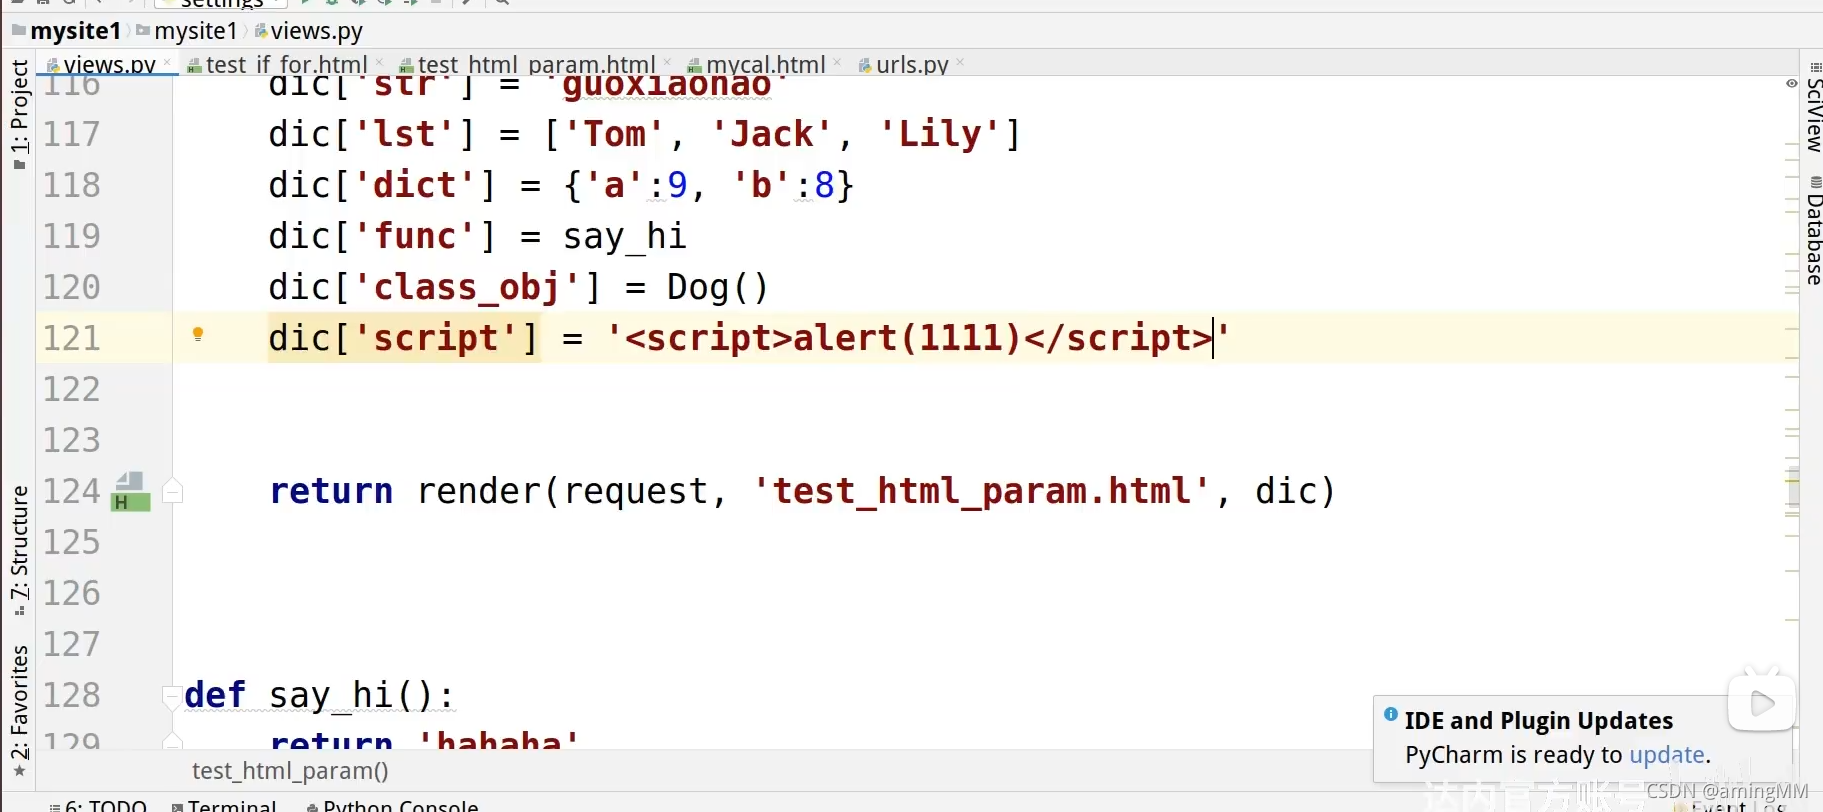Click the 'Tom' string on line 117
The height and width of the screenshot is (812, 1823).
click(615, 134)
